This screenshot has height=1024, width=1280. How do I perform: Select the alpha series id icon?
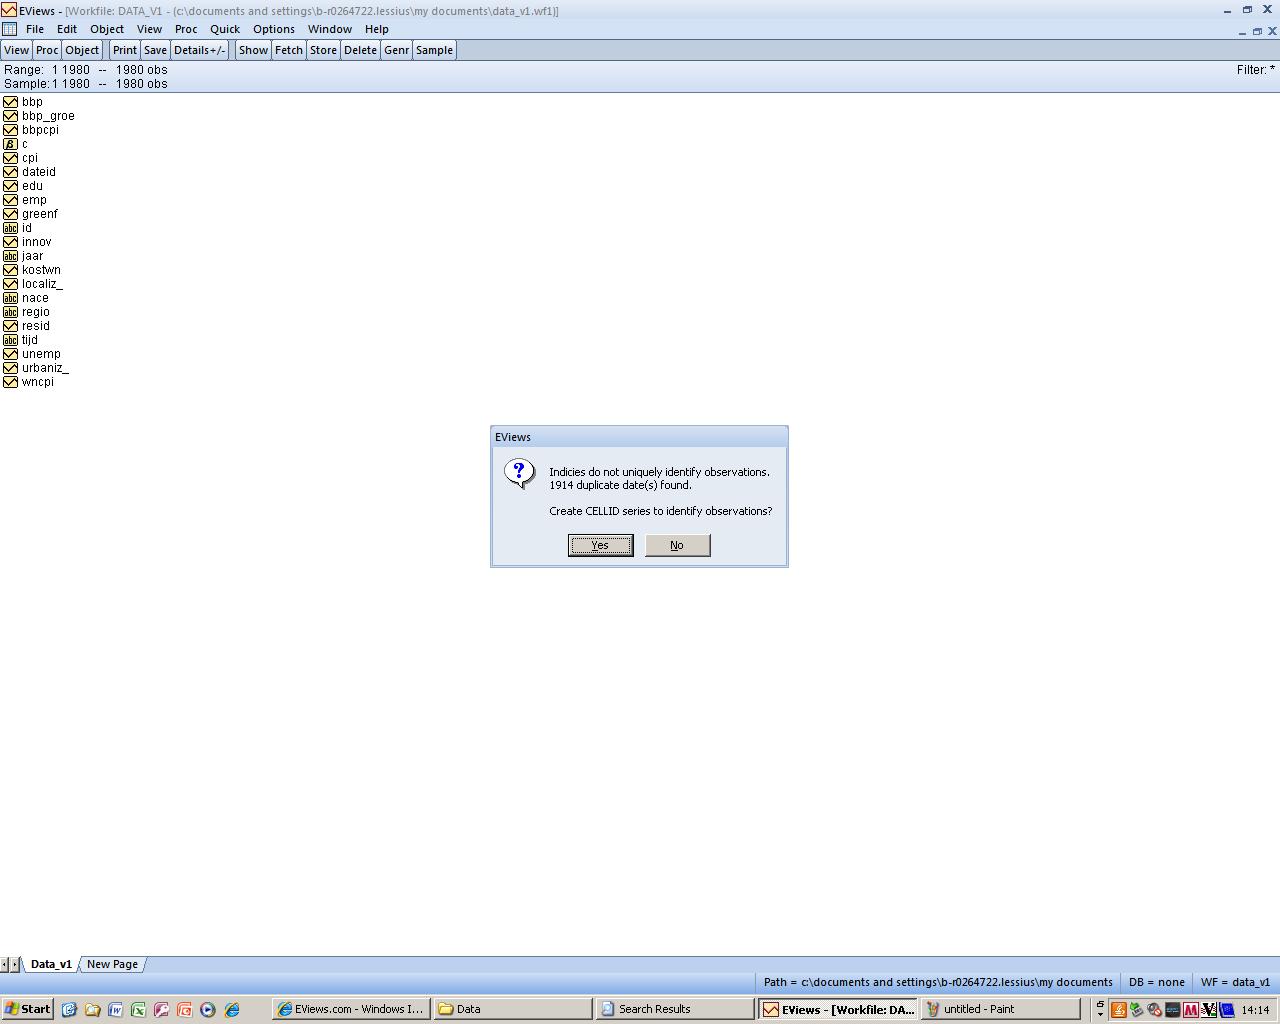pos(10,228)
